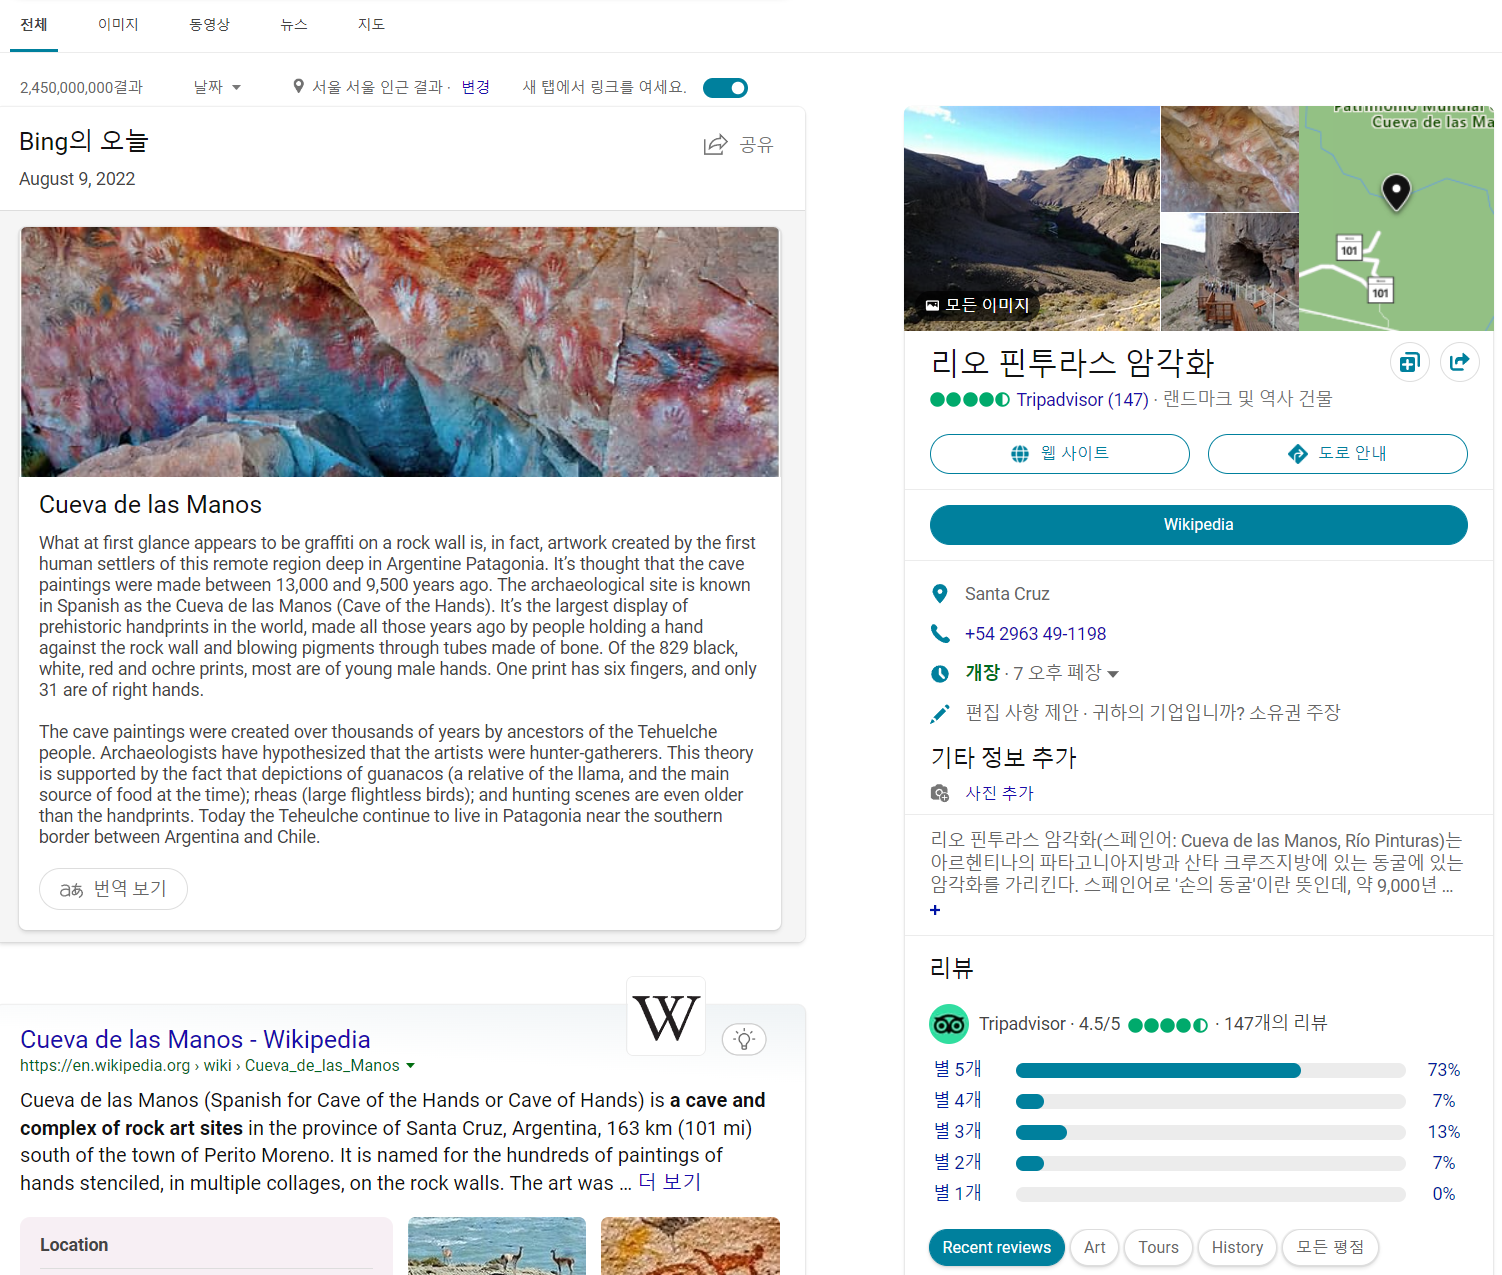
Task: Click the 별 5개 rating bar
Action: 1210,1070
